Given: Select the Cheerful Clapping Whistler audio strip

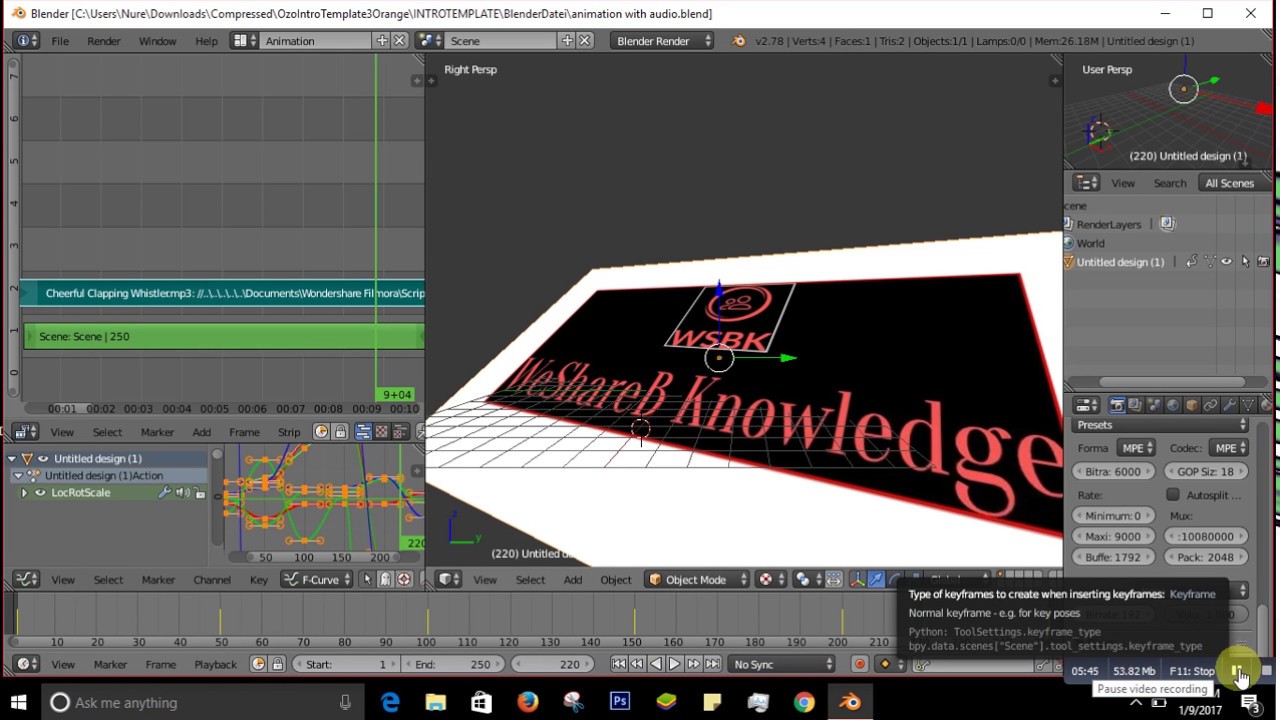Looking at the screenshot, I should [x=224, y=293].
